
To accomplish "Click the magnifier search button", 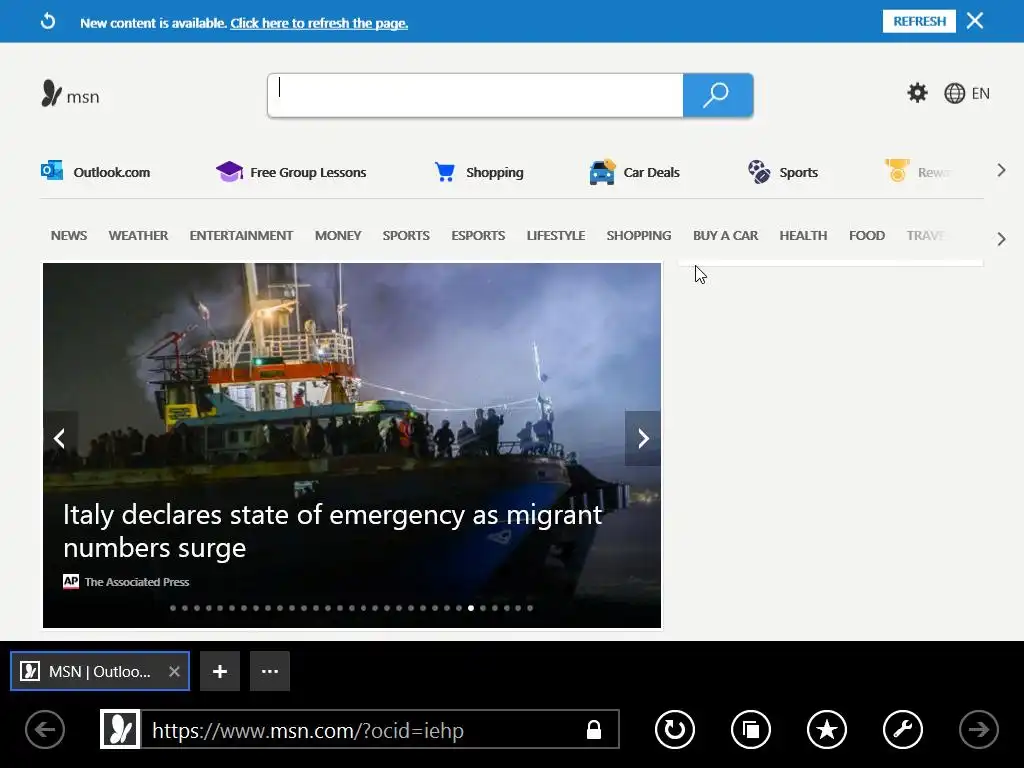I will [718, 95].
